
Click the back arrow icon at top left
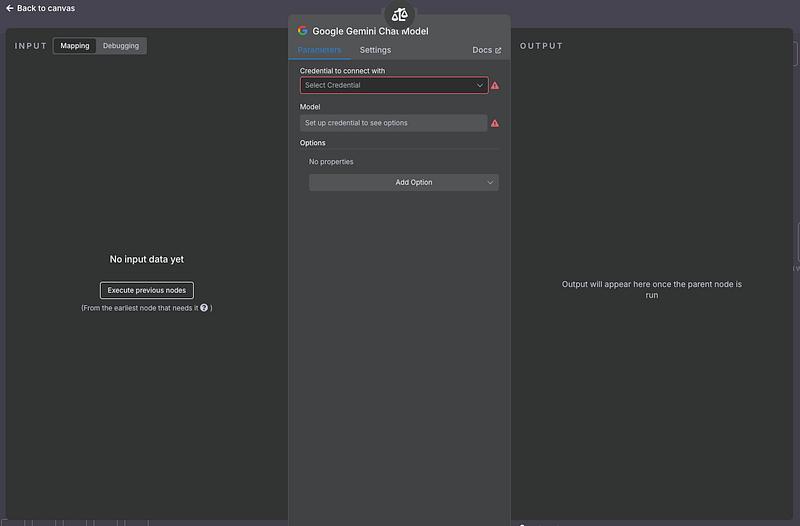pyautogui.click(x=10, y=8)
